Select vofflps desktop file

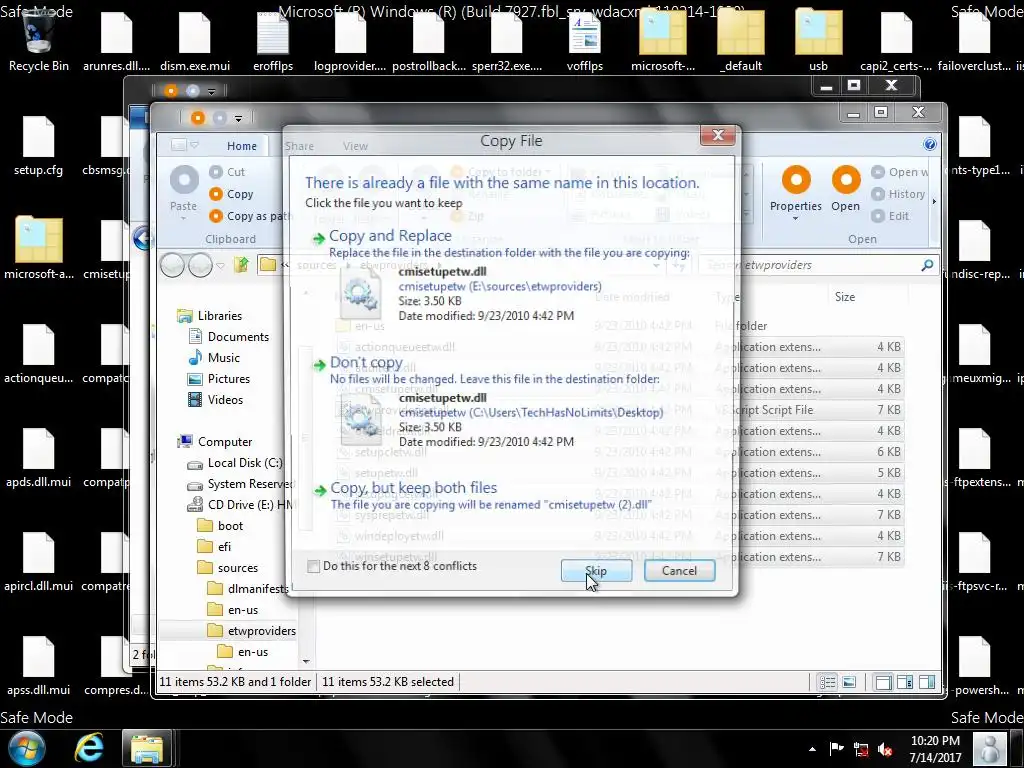coord(584,40)
